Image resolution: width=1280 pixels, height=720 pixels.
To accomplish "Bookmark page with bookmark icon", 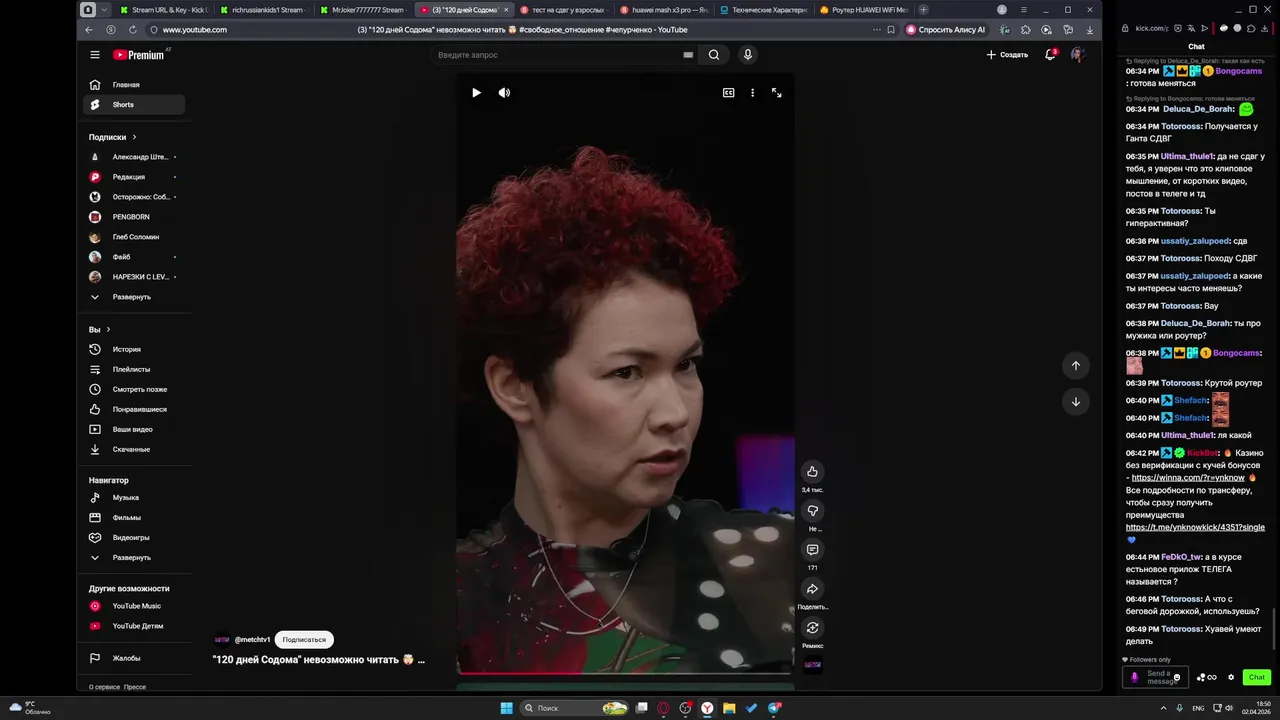I will [891, 30].
